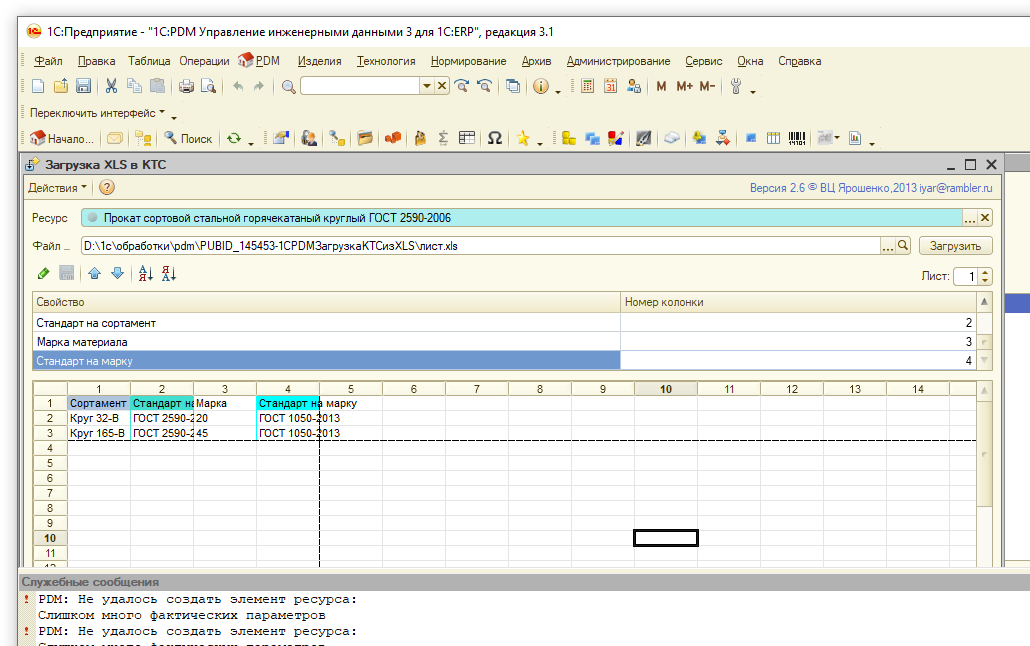Click the sigma sum icon

coord(443,138)
